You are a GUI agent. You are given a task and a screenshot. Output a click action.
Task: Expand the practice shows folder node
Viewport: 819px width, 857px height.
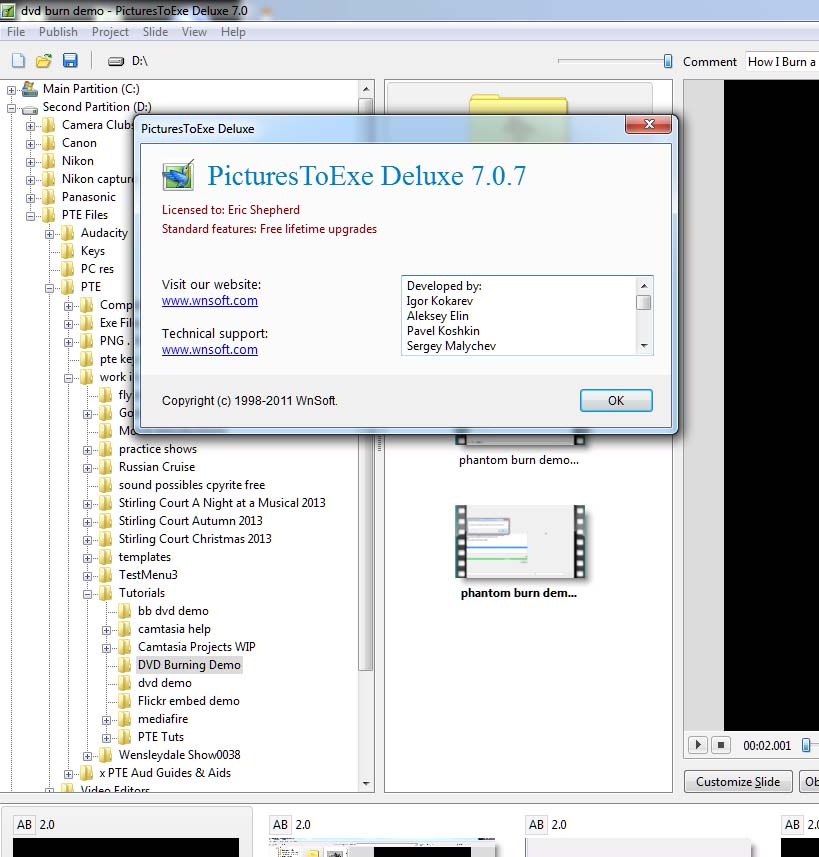[x=87, y=450]
